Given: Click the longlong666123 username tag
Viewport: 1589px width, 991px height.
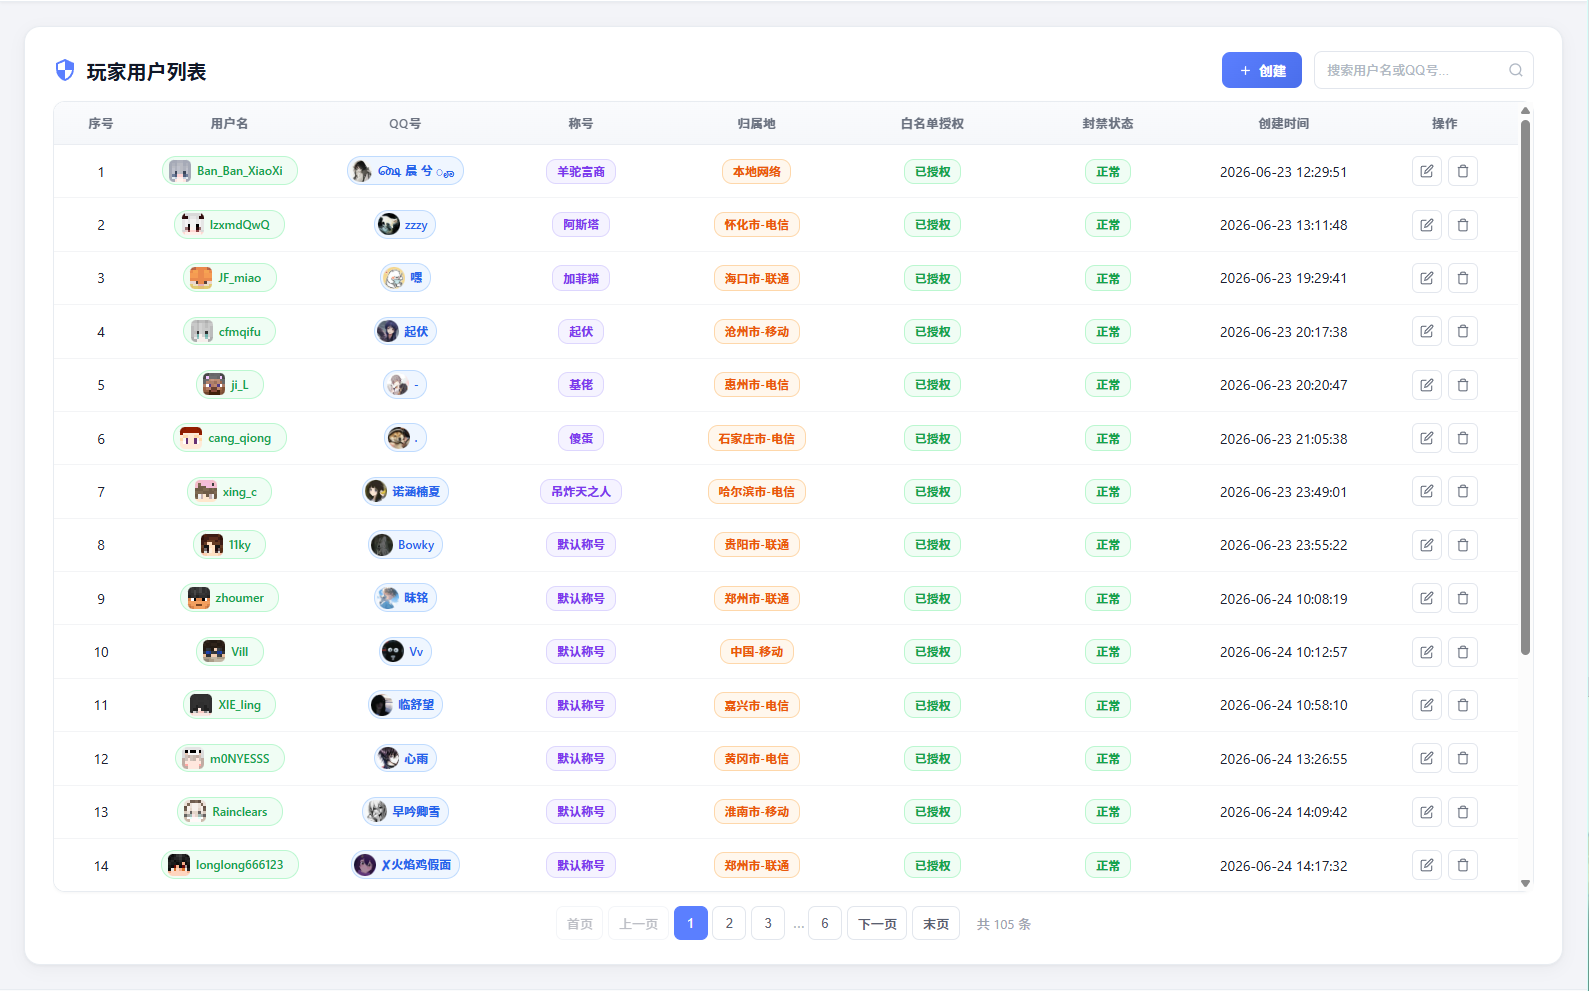Looking at the screenshot, I should (230, 865).
